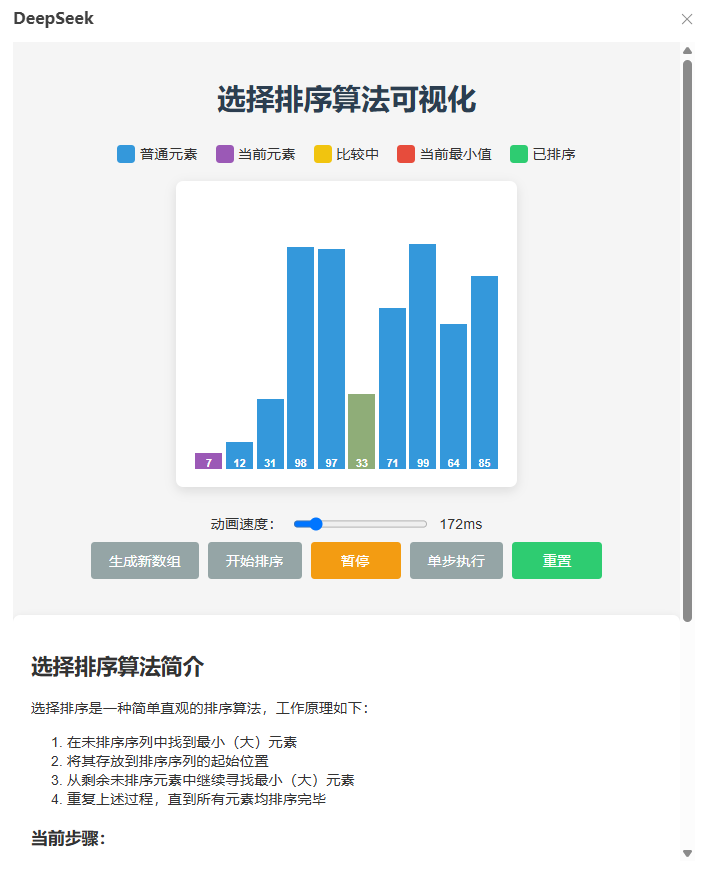Click the scrollbar up arrow
Viewport: 706px width, 871px height.
click(x=687, y=51)
